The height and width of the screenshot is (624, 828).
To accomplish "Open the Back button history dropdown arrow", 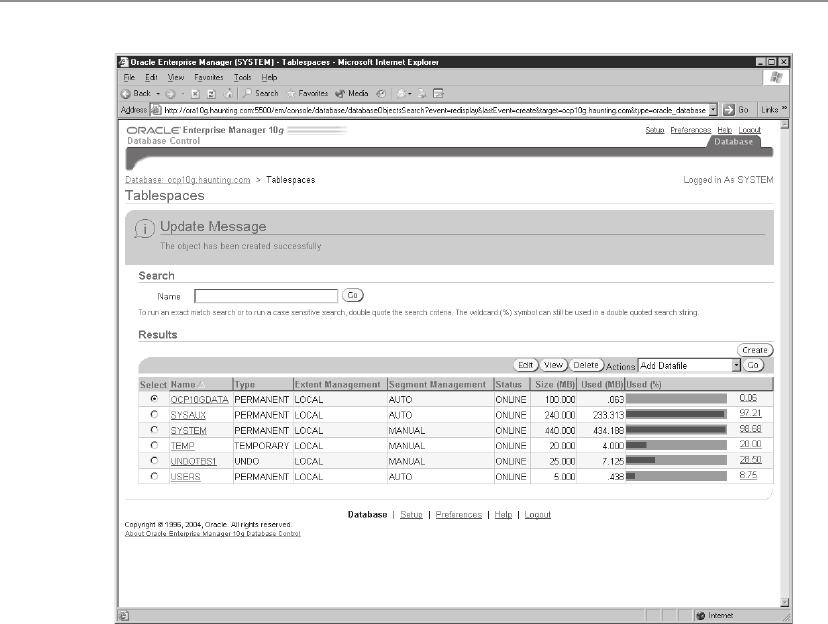I will [158, 94].
